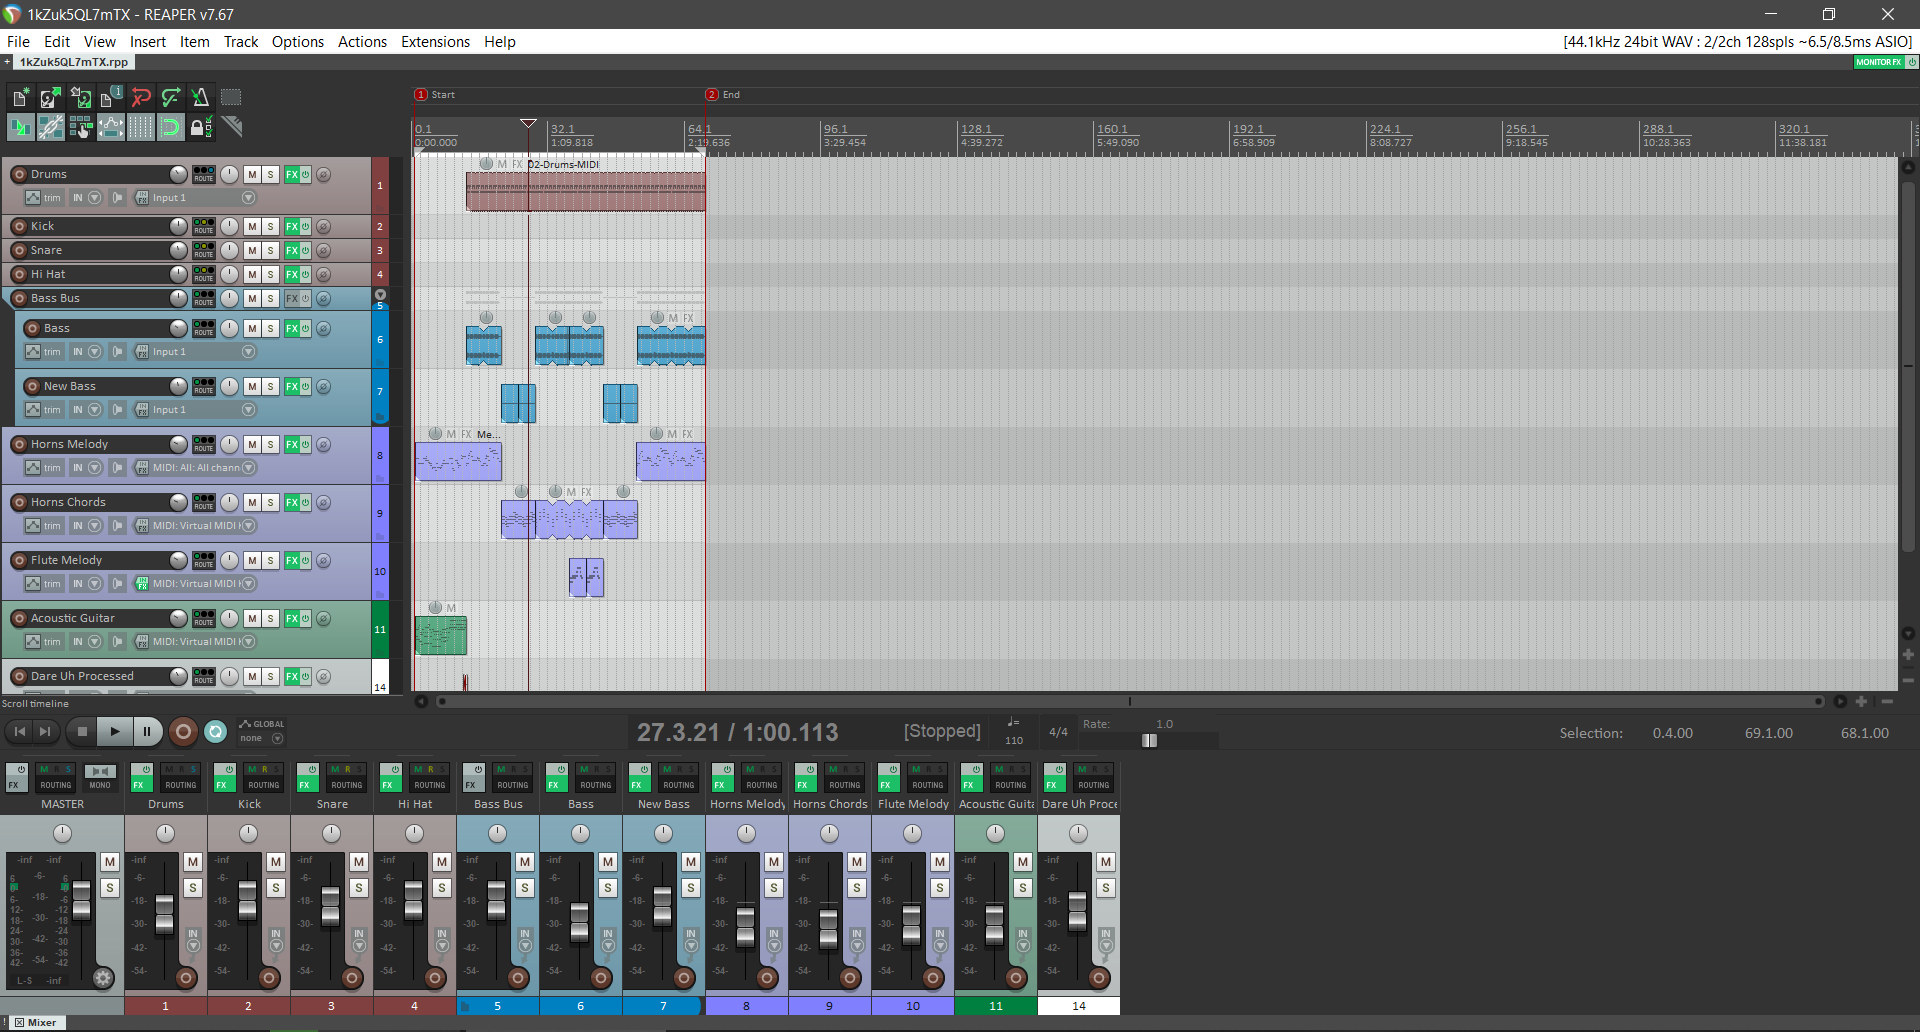Toggle the repeat loop button in the transport
1920x1032 pixels.
point(216,732)
